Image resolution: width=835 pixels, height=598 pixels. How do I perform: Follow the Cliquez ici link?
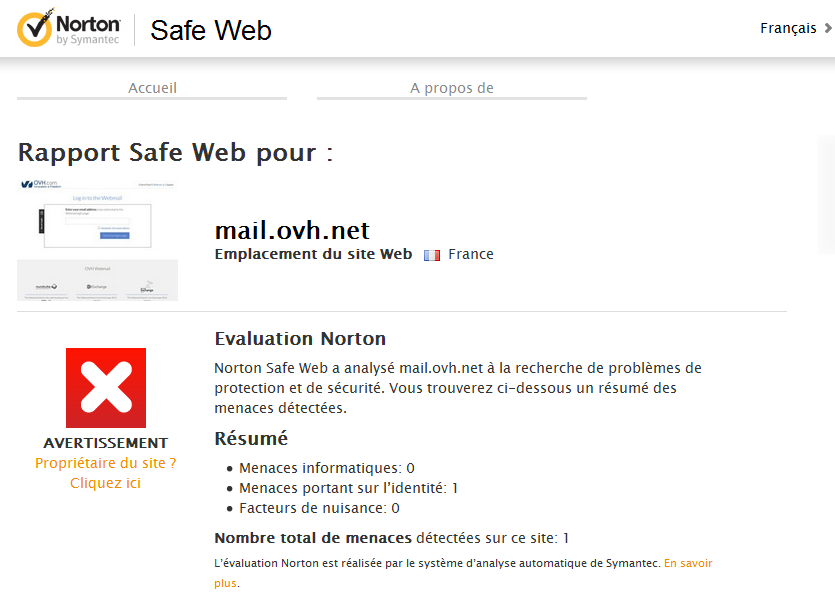tap(106, 483)
